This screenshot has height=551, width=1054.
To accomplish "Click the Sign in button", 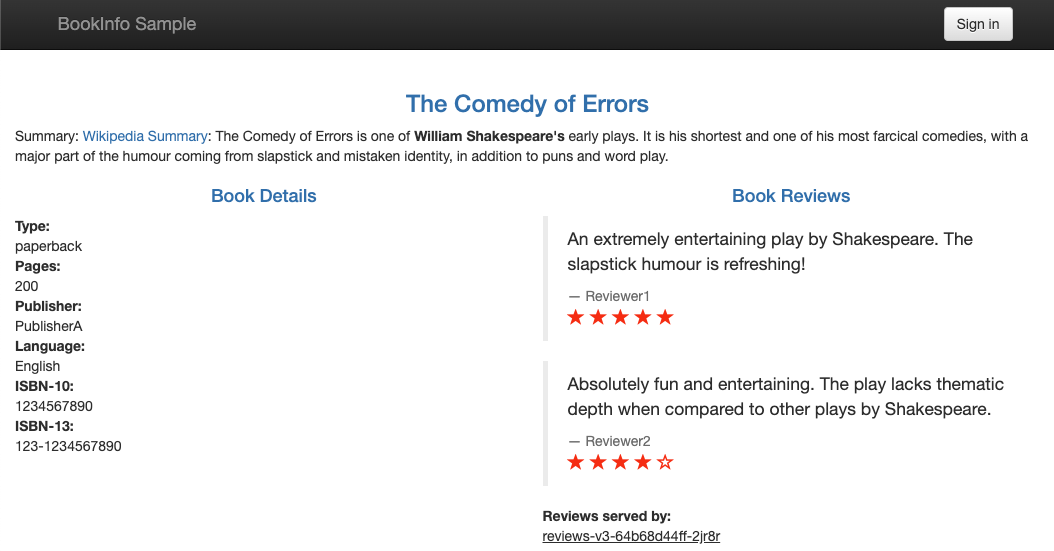I will tap(977, 24).
